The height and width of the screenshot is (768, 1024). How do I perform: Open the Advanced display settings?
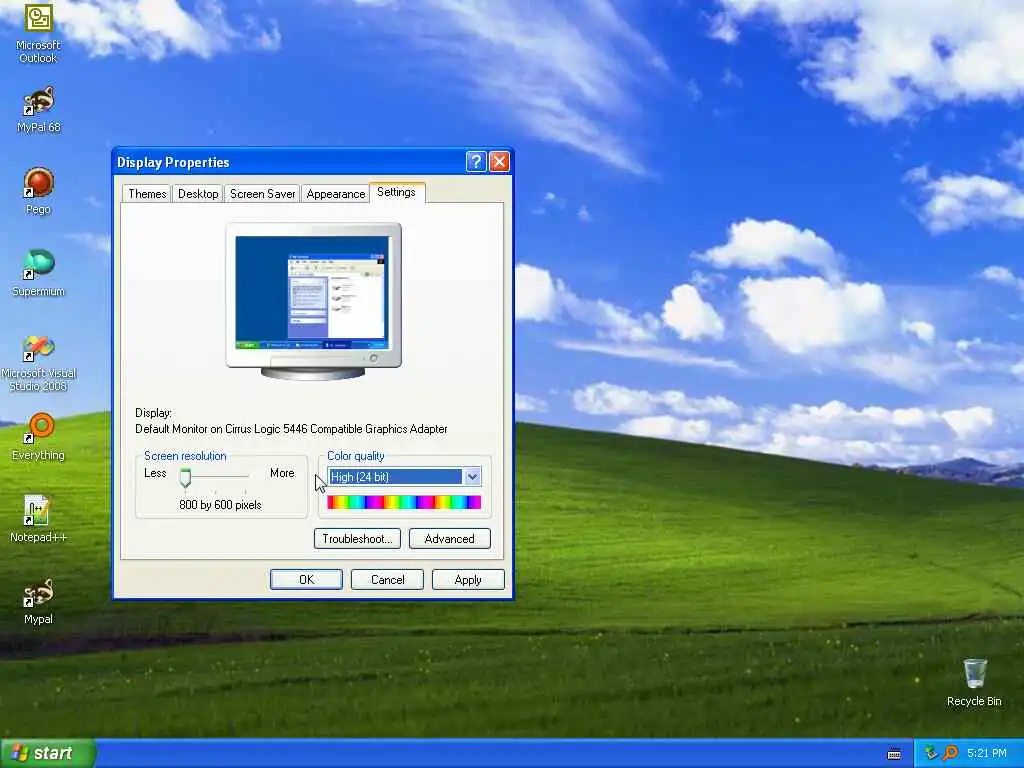(x=449, y=539)
